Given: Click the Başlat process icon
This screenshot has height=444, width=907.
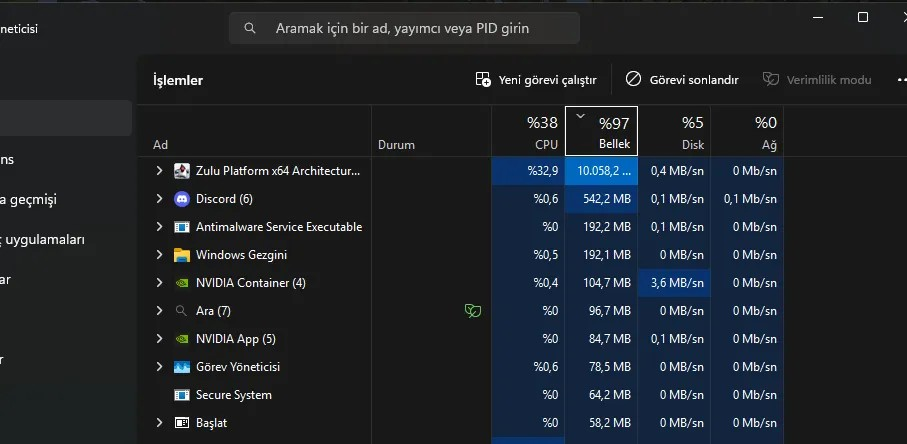Looking at the screenshot, I should [x=182, y=423].
